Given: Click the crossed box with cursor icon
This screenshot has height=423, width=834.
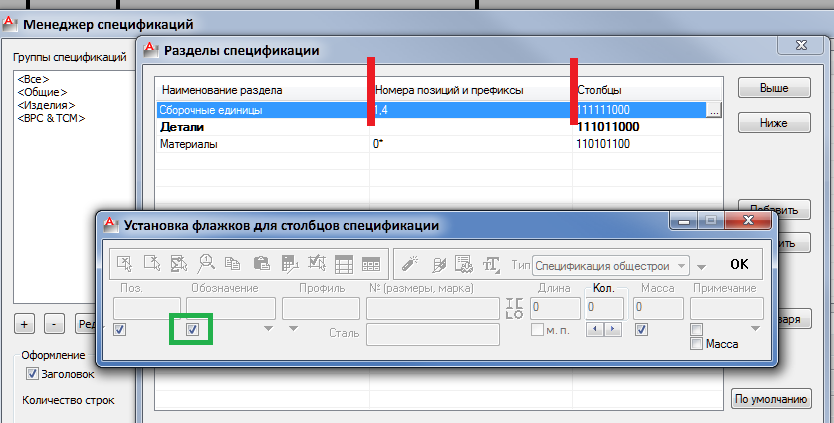Looking at the screenshot, I should [x=179, y=263].
